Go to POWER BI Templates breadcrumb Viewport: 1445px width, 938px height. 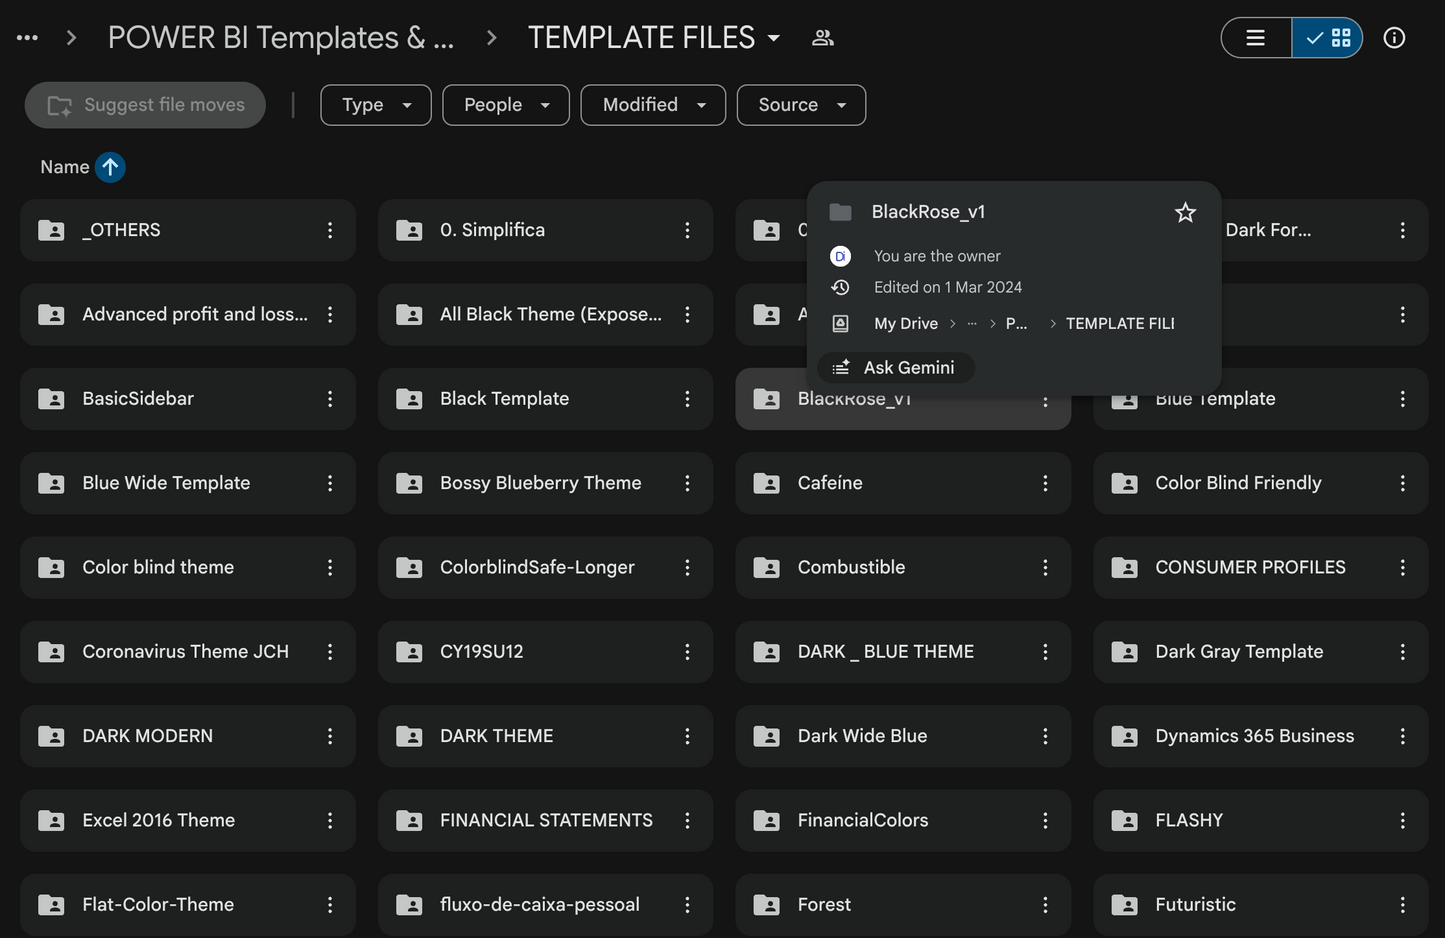(x=281, y=38)
